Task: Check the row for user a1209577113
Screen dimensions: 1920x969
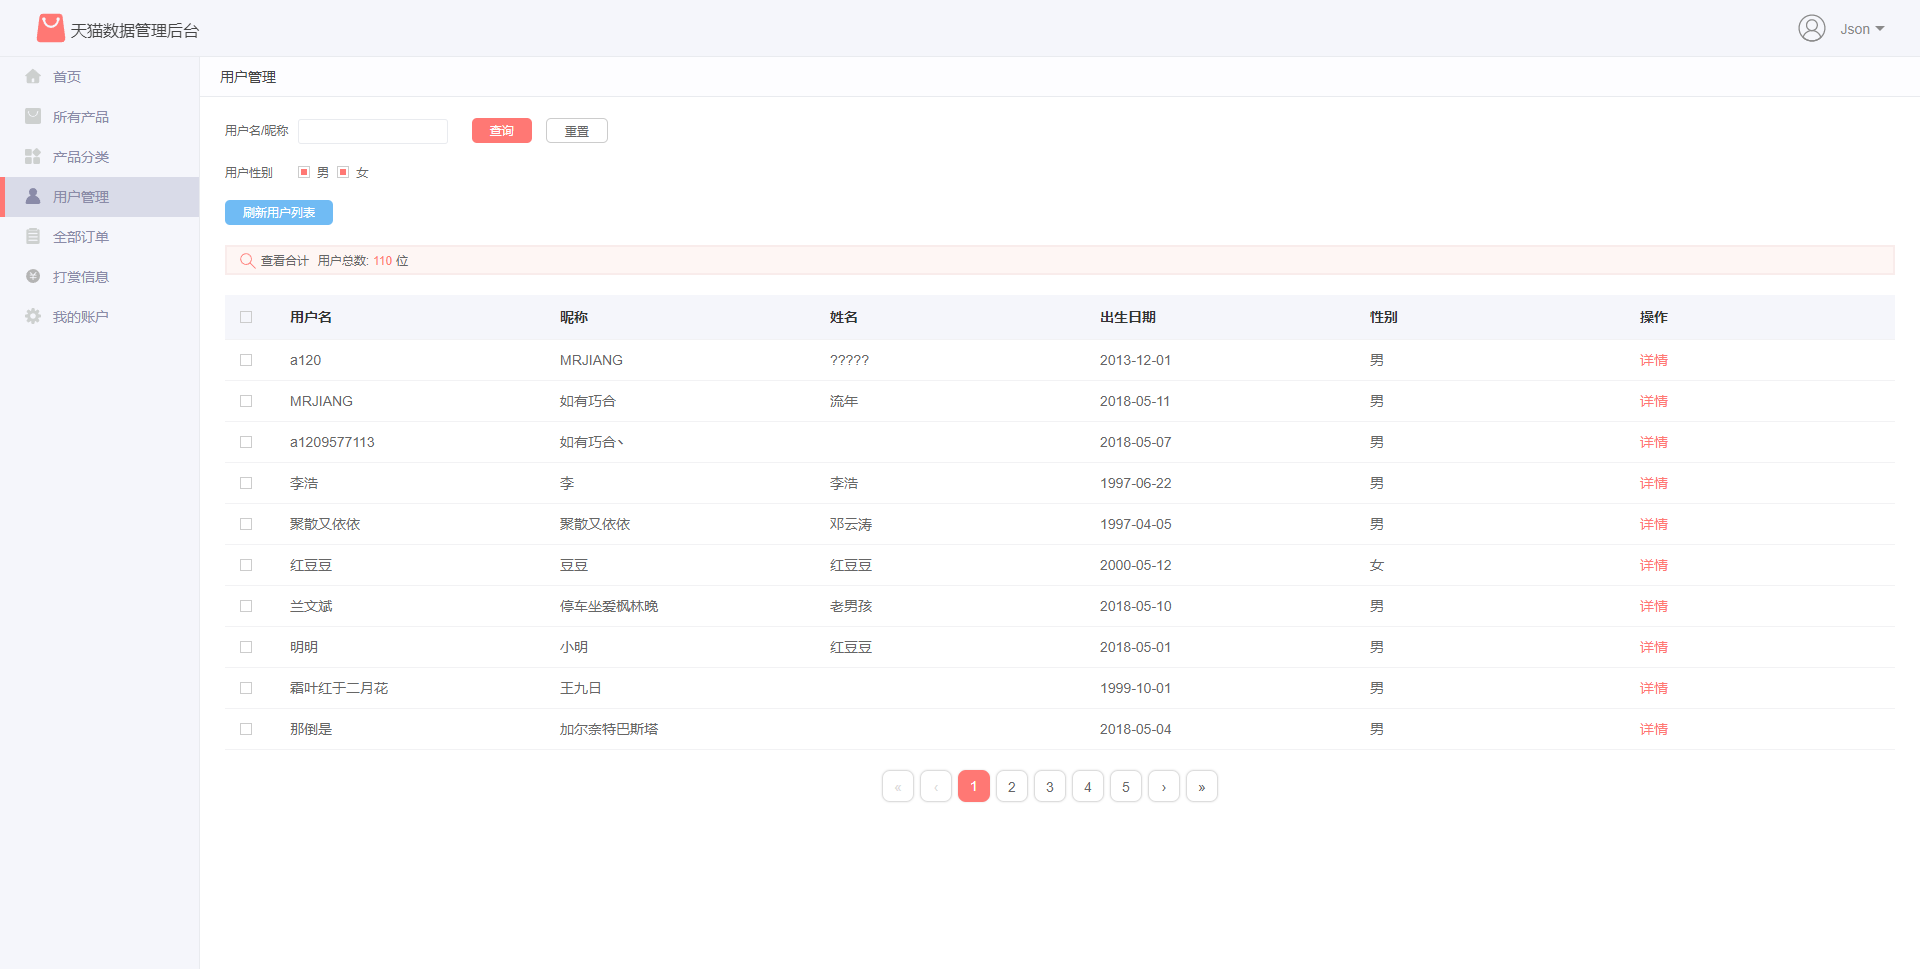Action: pos(246,442)
